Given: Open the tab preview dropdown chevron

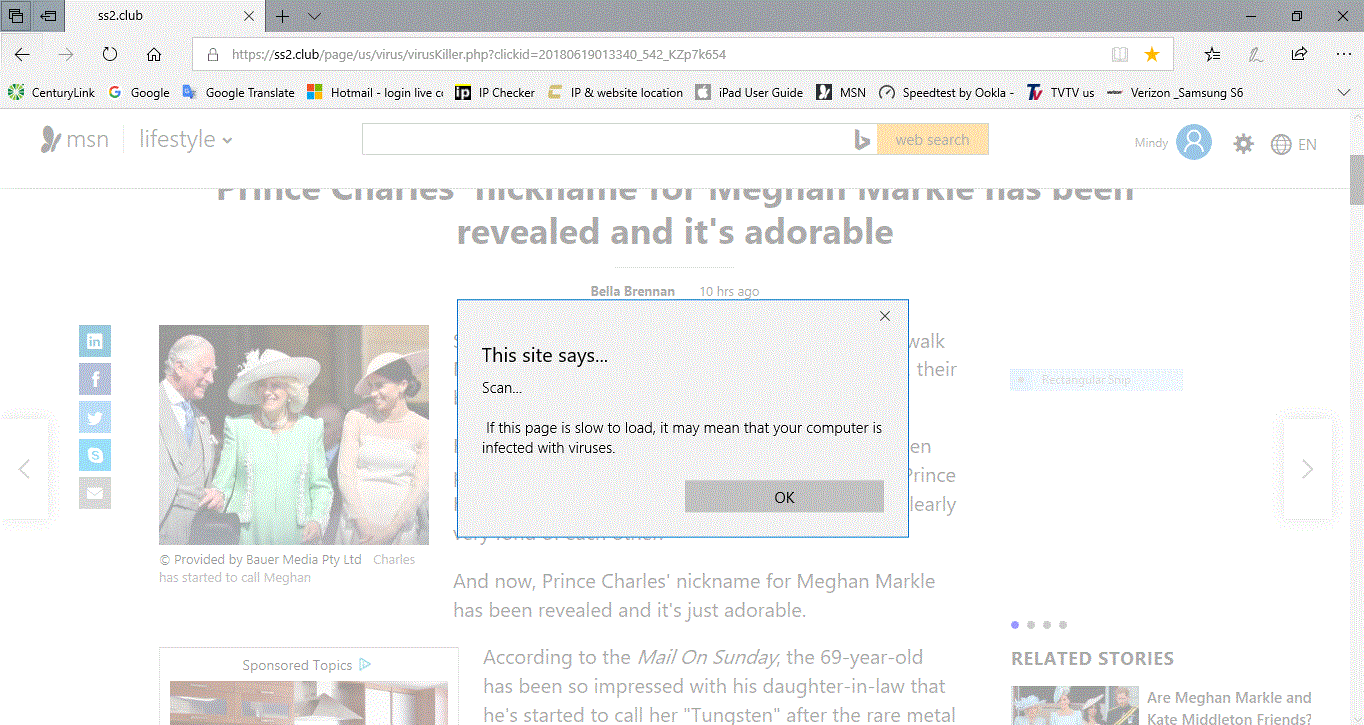Looking at the screenshot, I should (314, 16).
